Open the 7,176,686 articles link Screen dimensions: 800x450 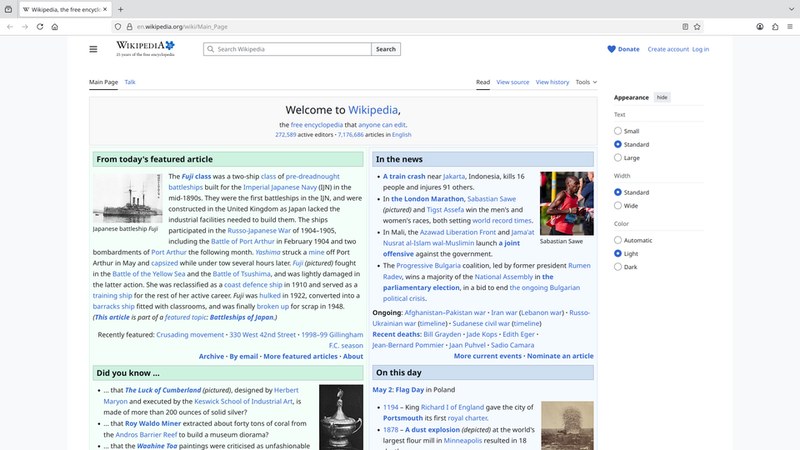351,135
